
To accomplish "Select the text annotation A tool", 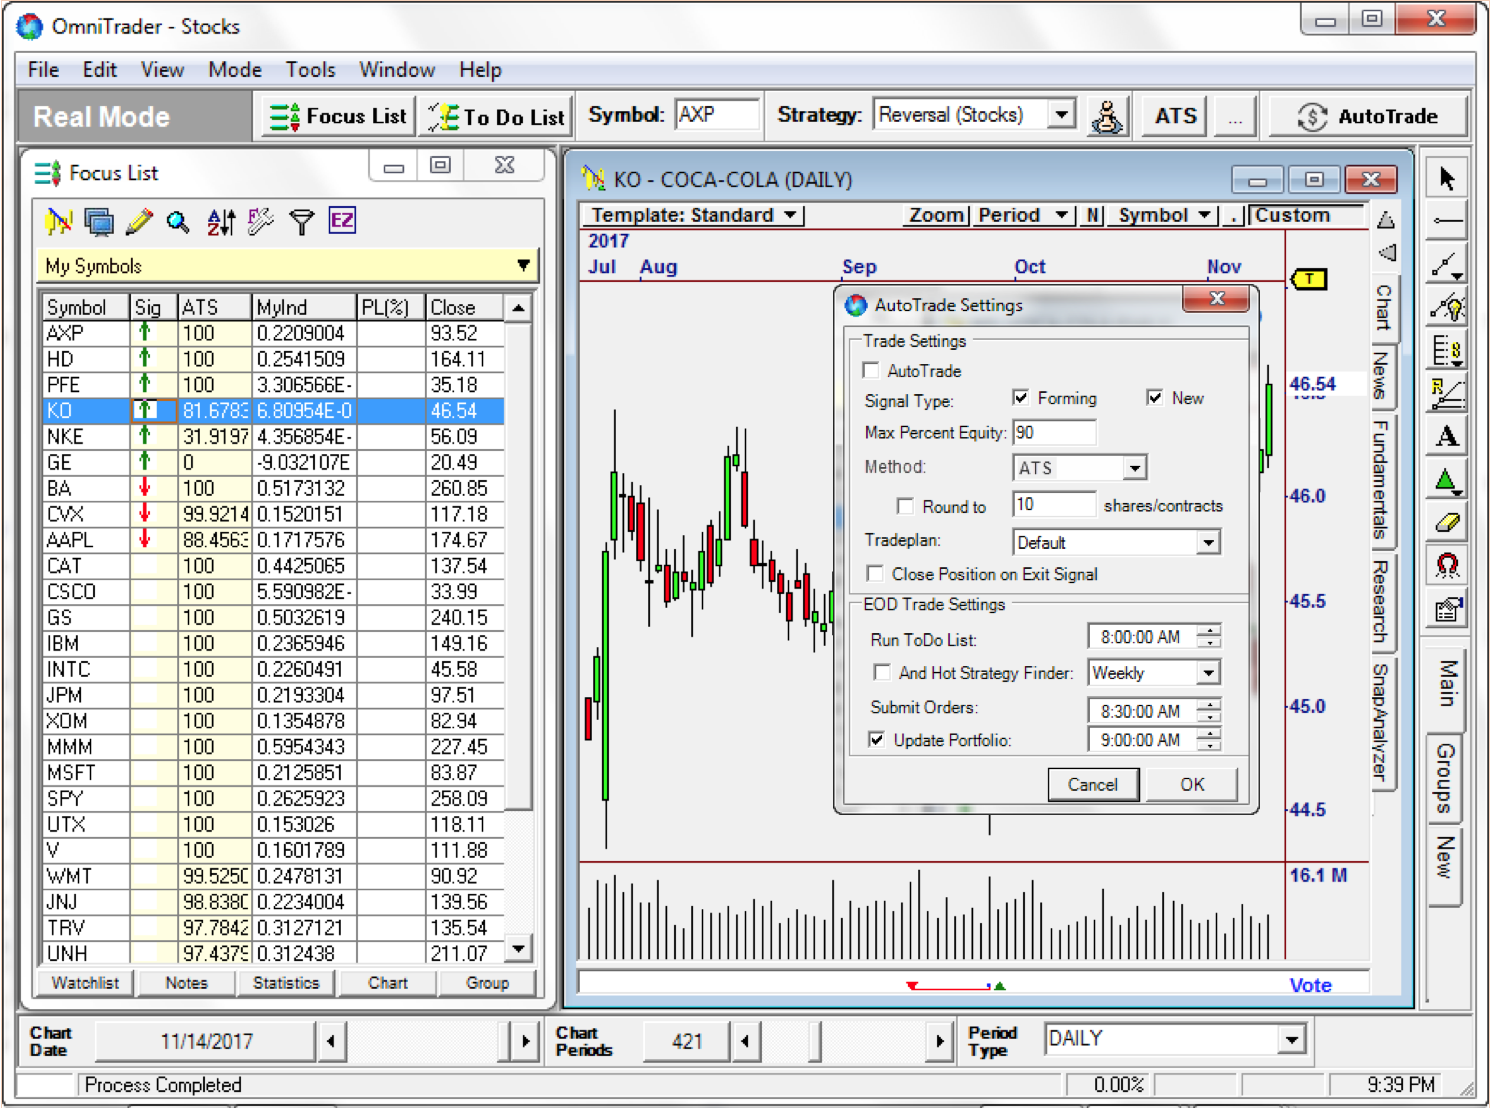I will [x=1446, y=436].
